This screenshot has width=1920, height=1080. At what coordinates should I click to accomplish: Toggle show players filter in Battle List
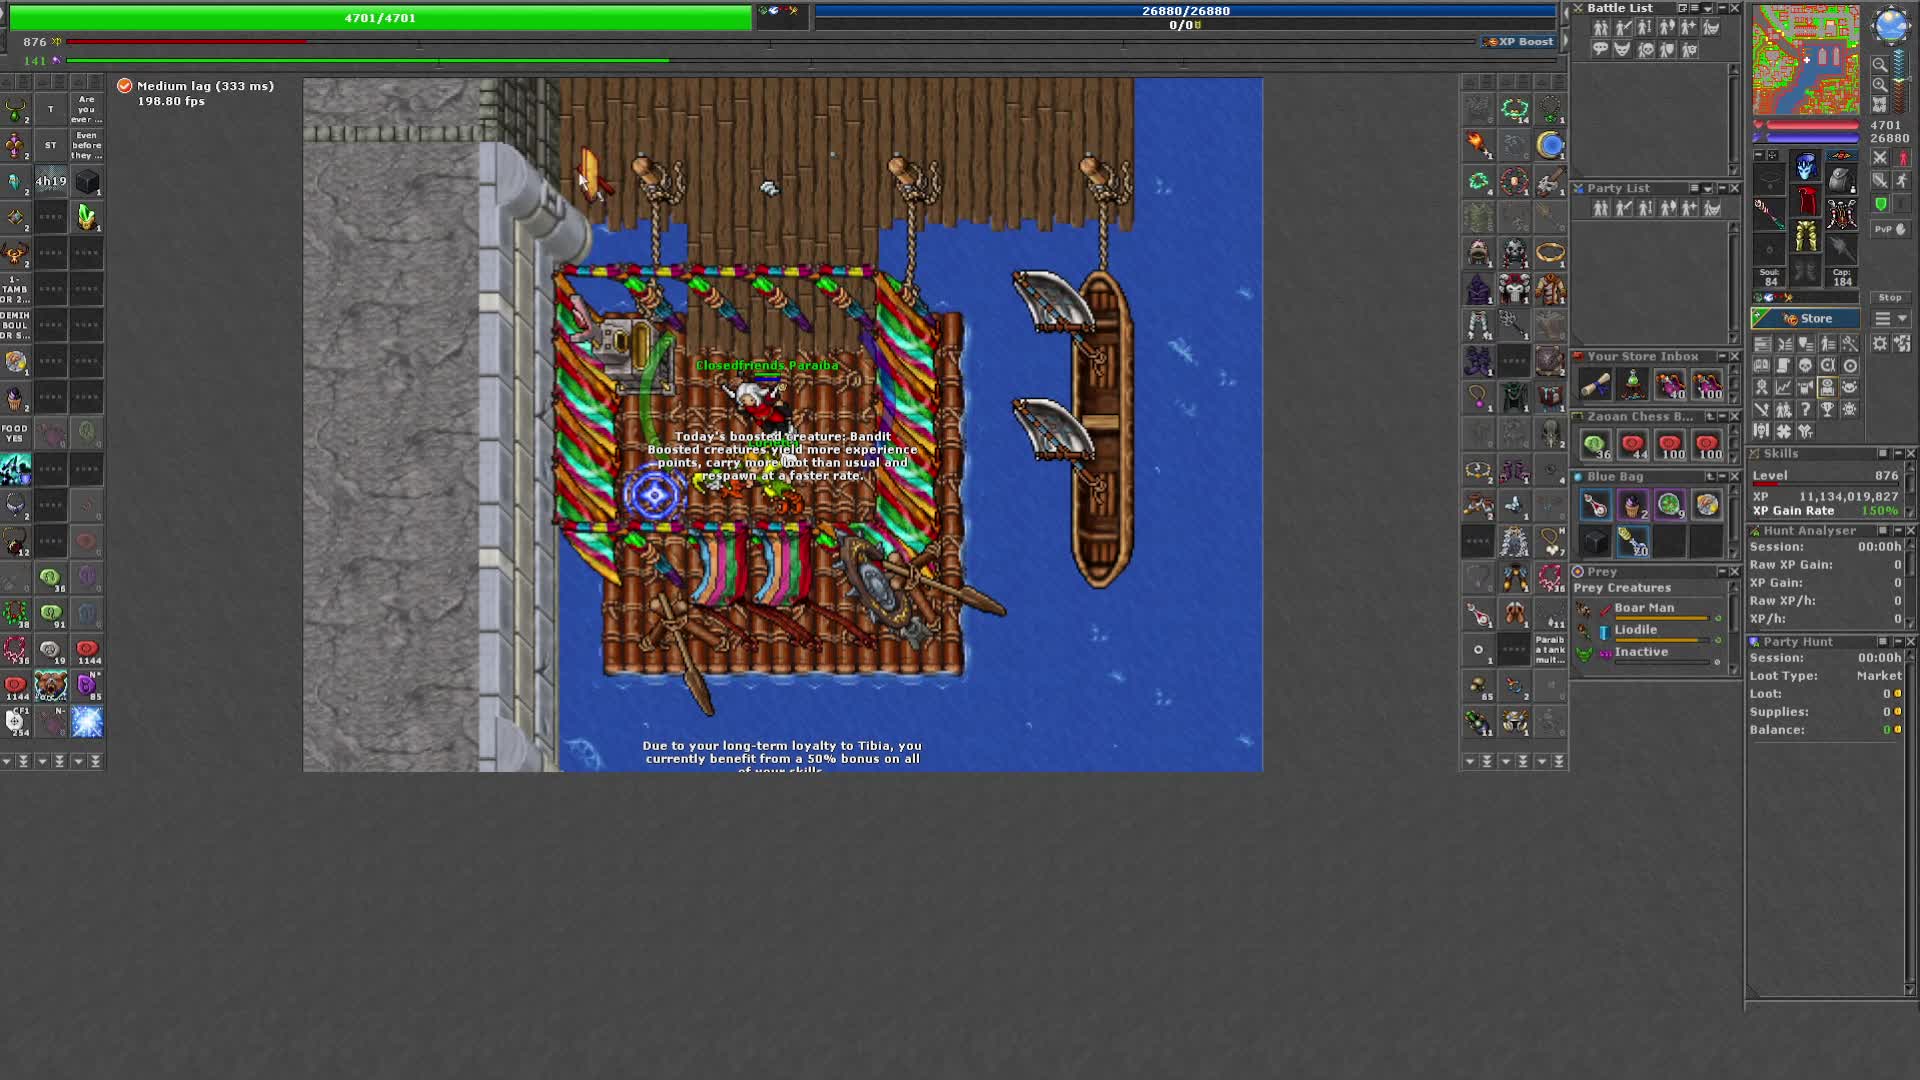1601,28
